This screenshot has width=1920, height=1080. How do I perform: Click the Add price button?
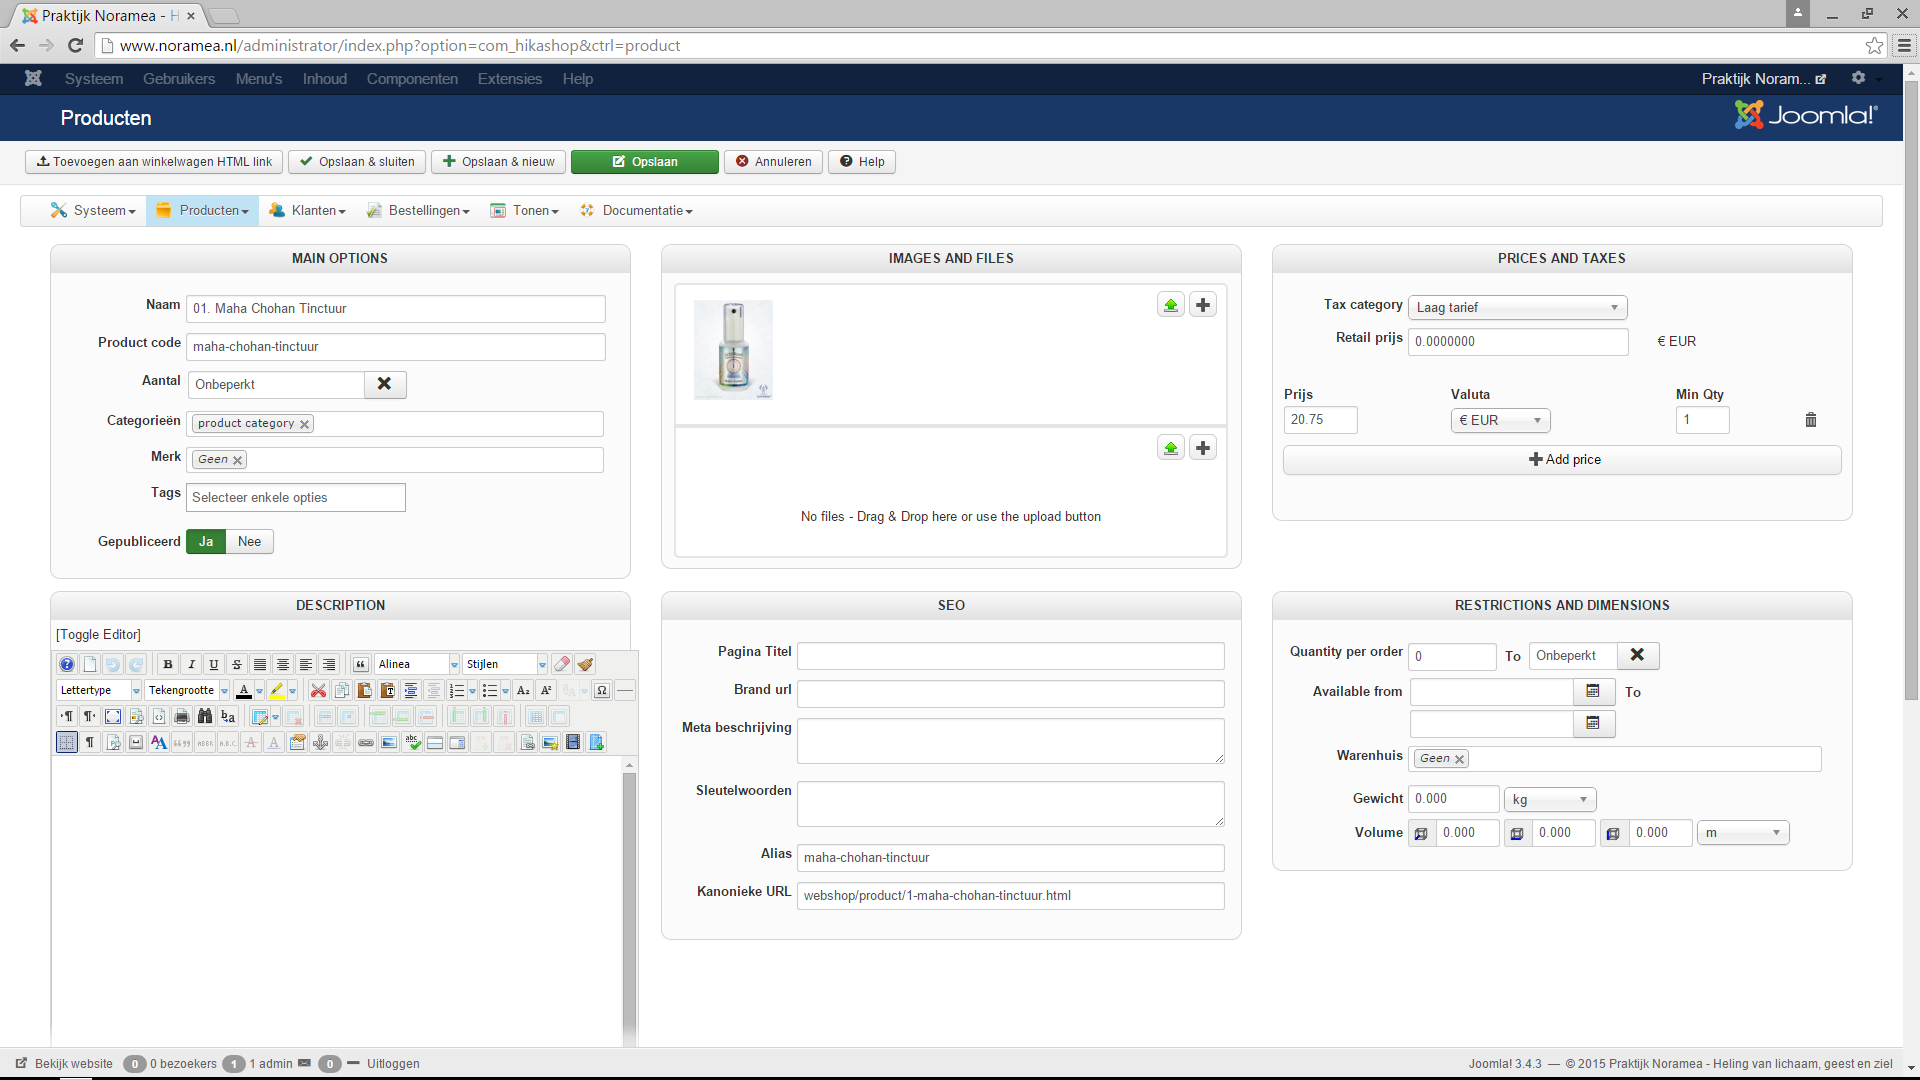pyautogui.click(x=1562, y=460)
